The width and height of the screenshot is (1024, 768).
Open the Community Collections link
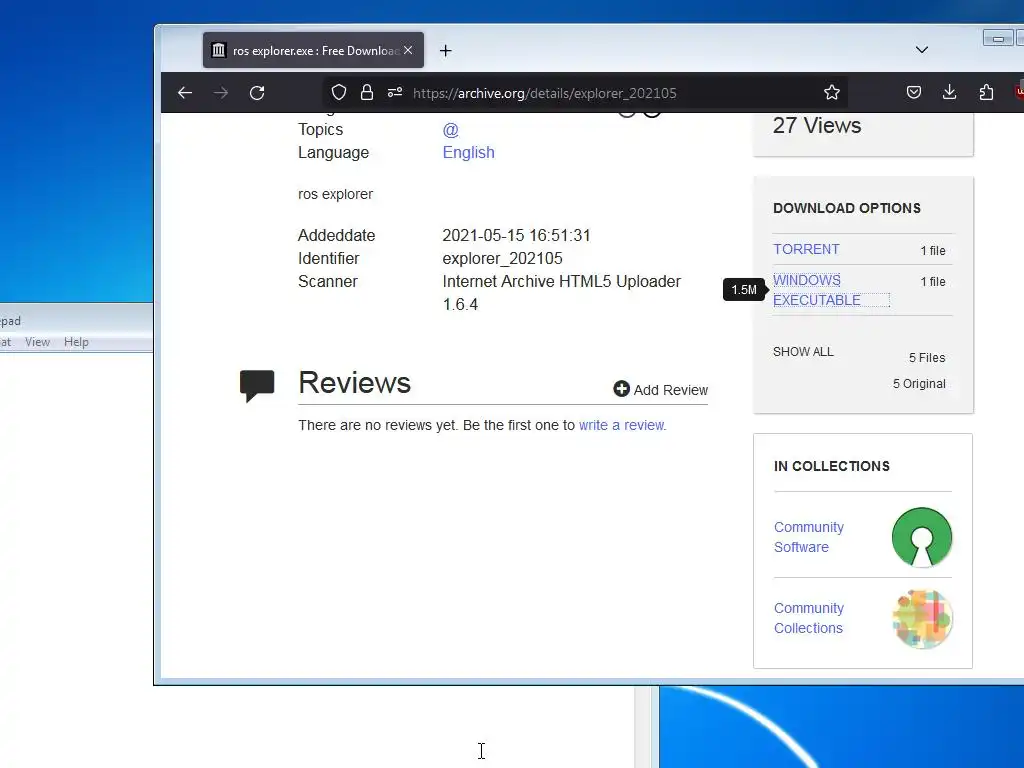coord(808,618)
